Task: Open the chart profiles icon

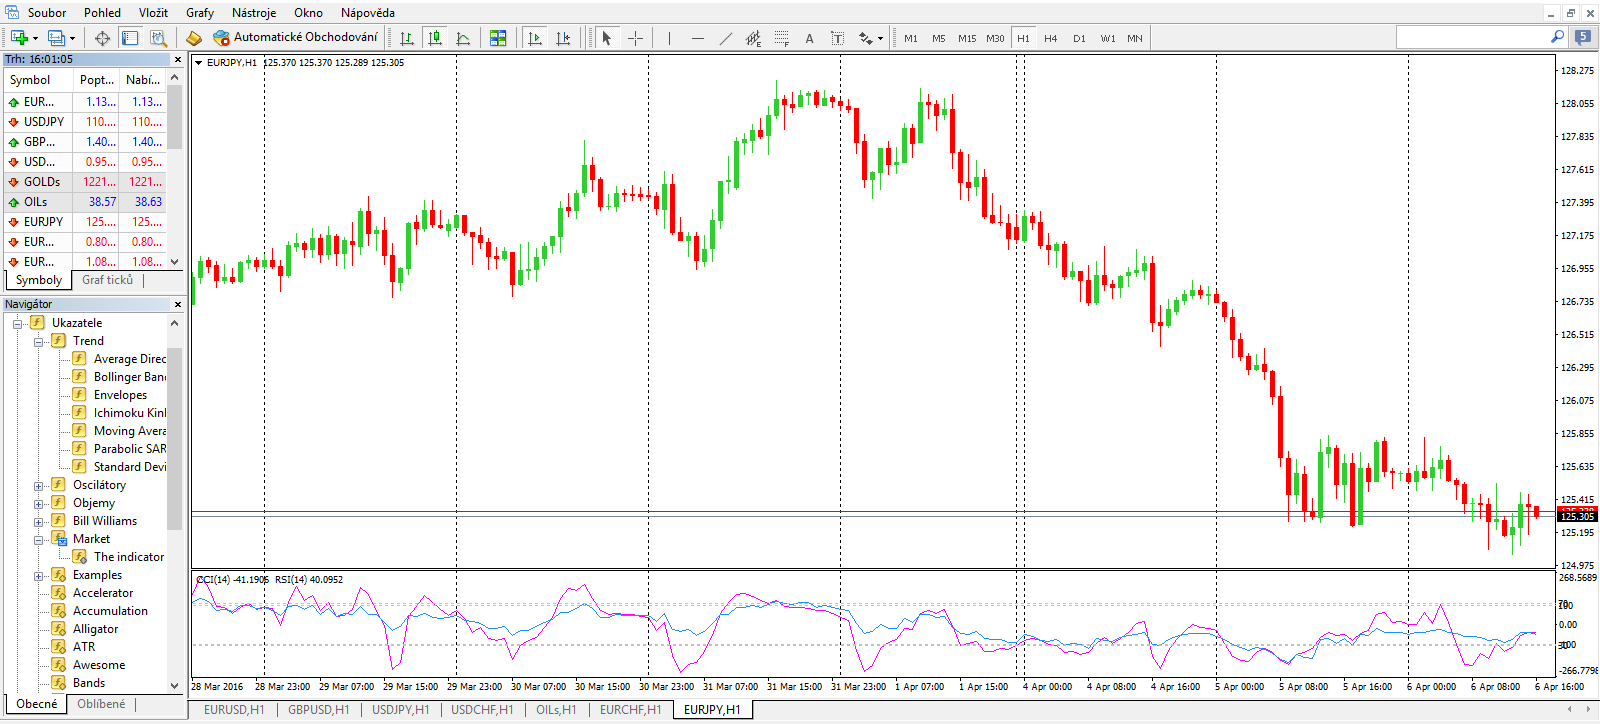Action: tap(57, 38)
